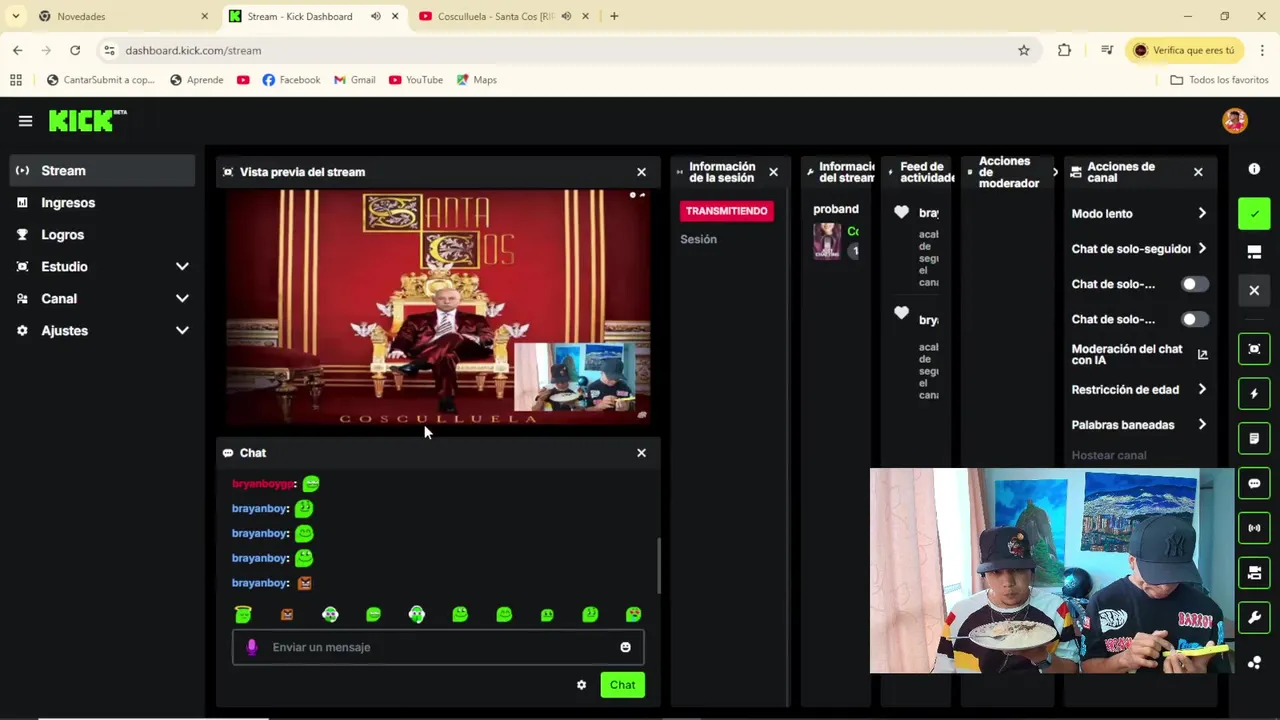This screenshot has height=720, width=1280.
Task: Toggle the second Chat de solo-... switch
Action: (1194, 319)
